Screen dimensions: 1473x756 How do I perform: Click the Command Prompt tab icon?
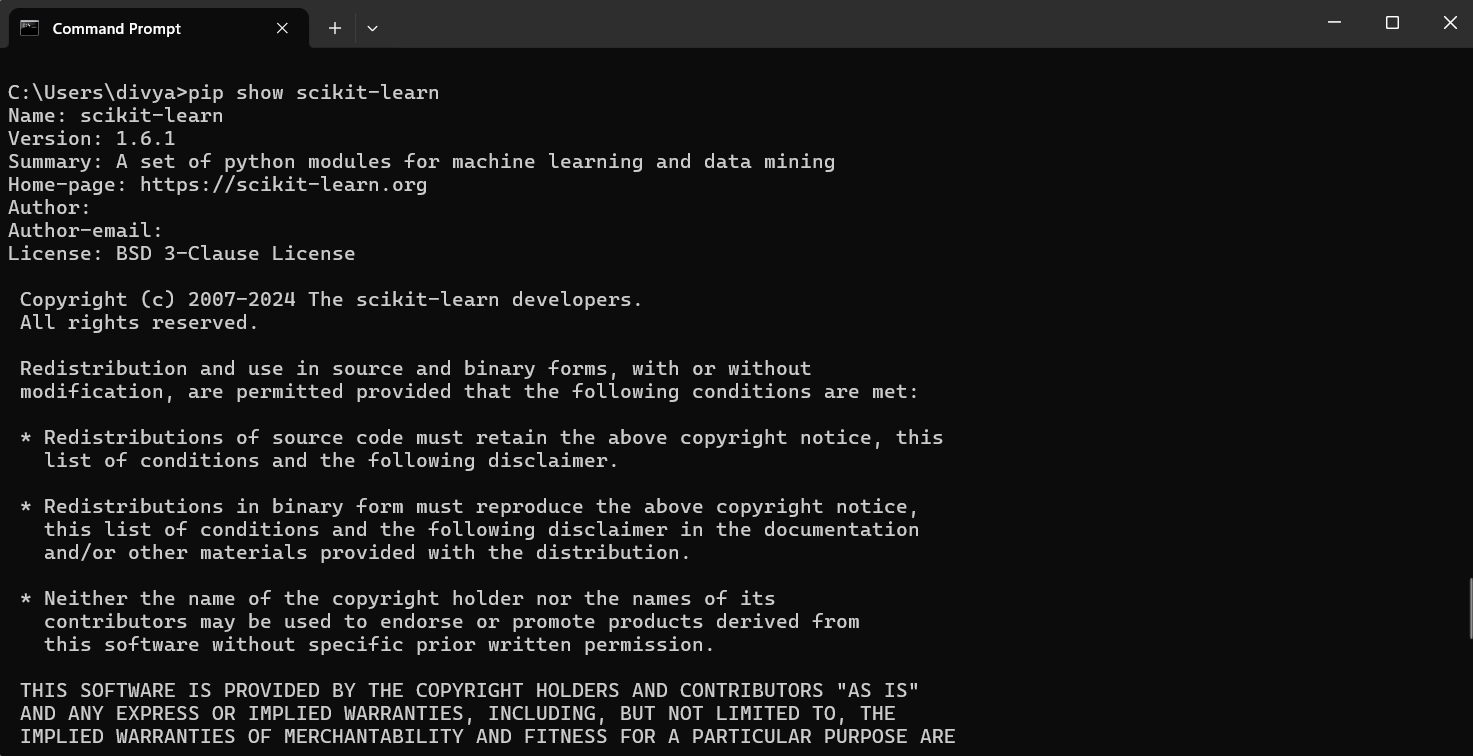[x=30, y=28]
